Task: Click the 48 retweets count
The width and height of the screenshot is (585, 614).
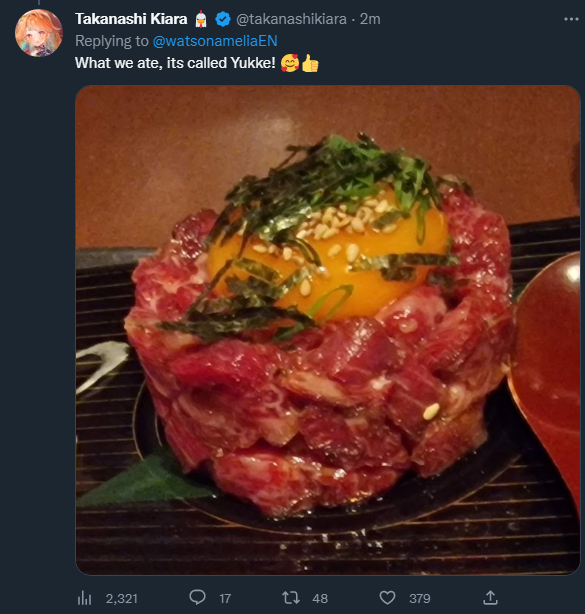Action: [x=320, y=598]
